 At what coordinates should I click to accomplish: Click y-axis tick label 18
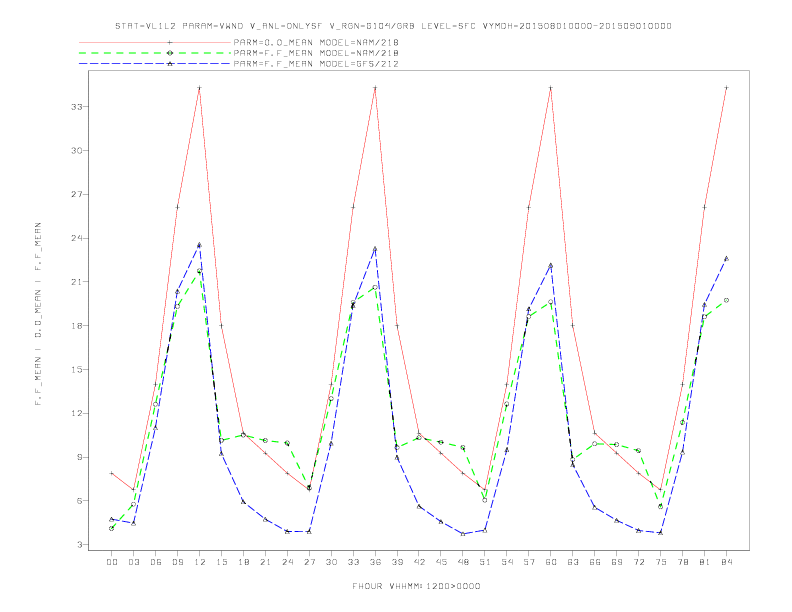click(x=77, y=326)
